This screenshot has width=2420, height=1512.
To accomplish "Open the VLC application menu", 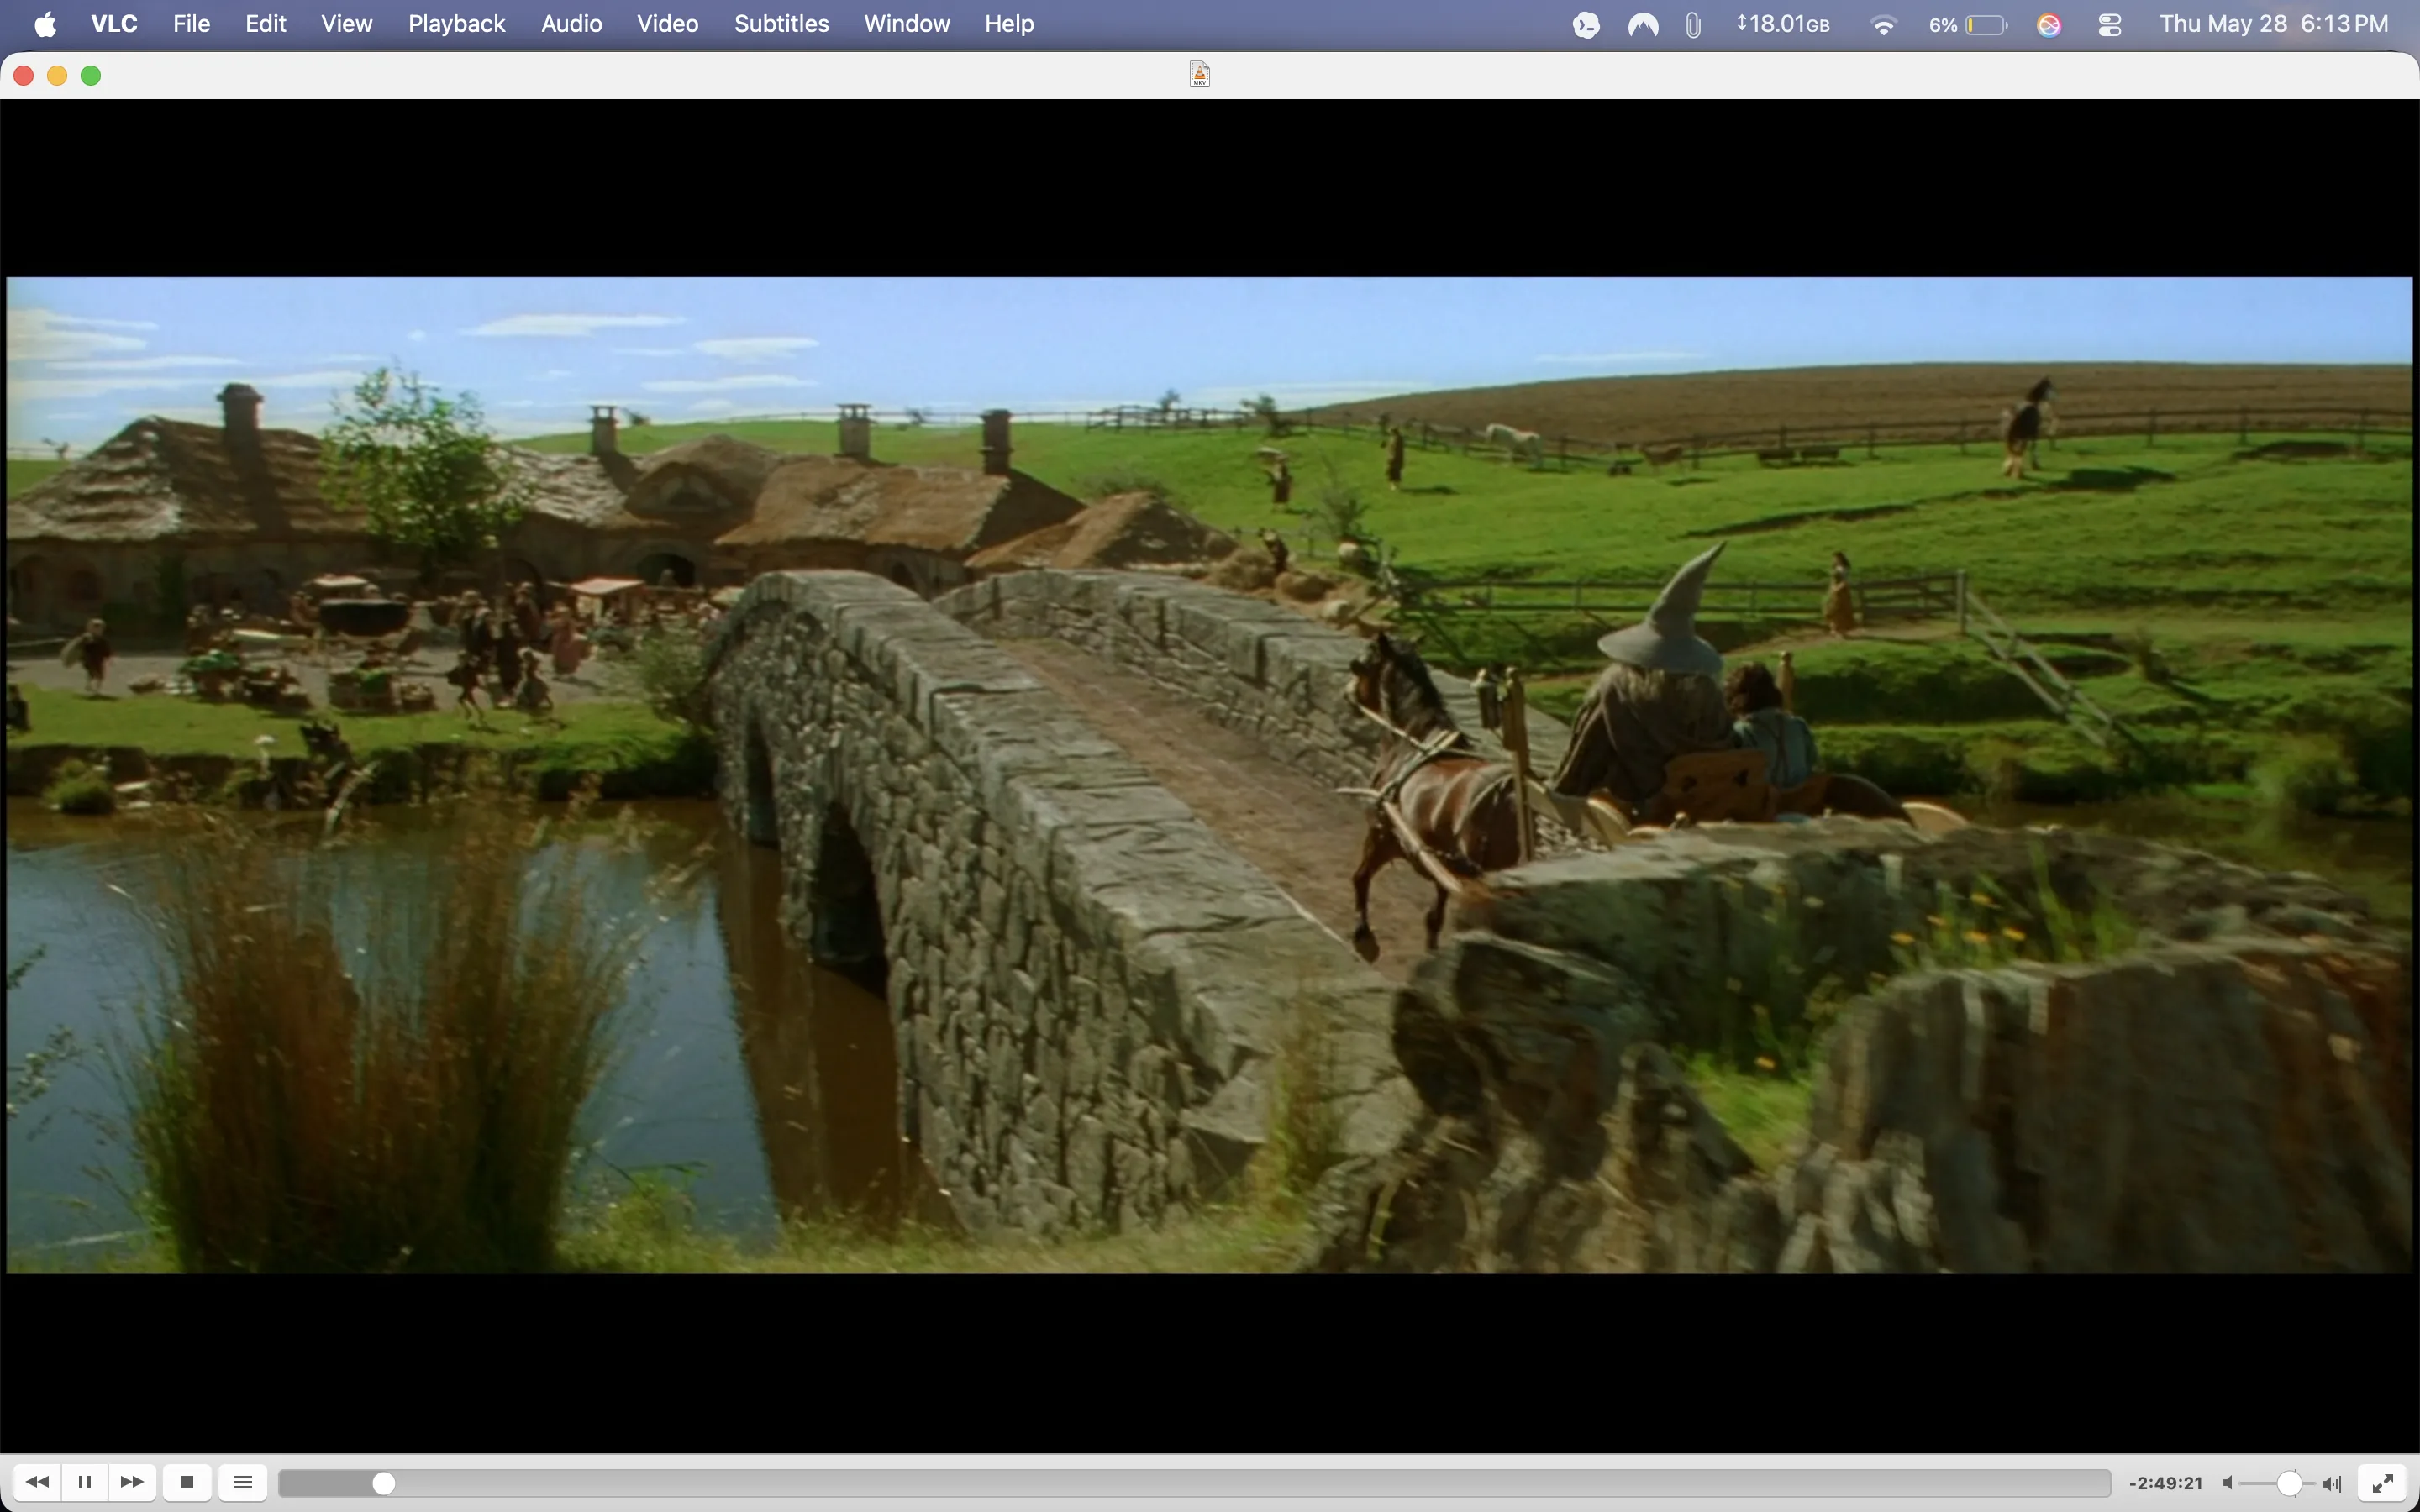I will pyautogui.click(x=114, y=24).
